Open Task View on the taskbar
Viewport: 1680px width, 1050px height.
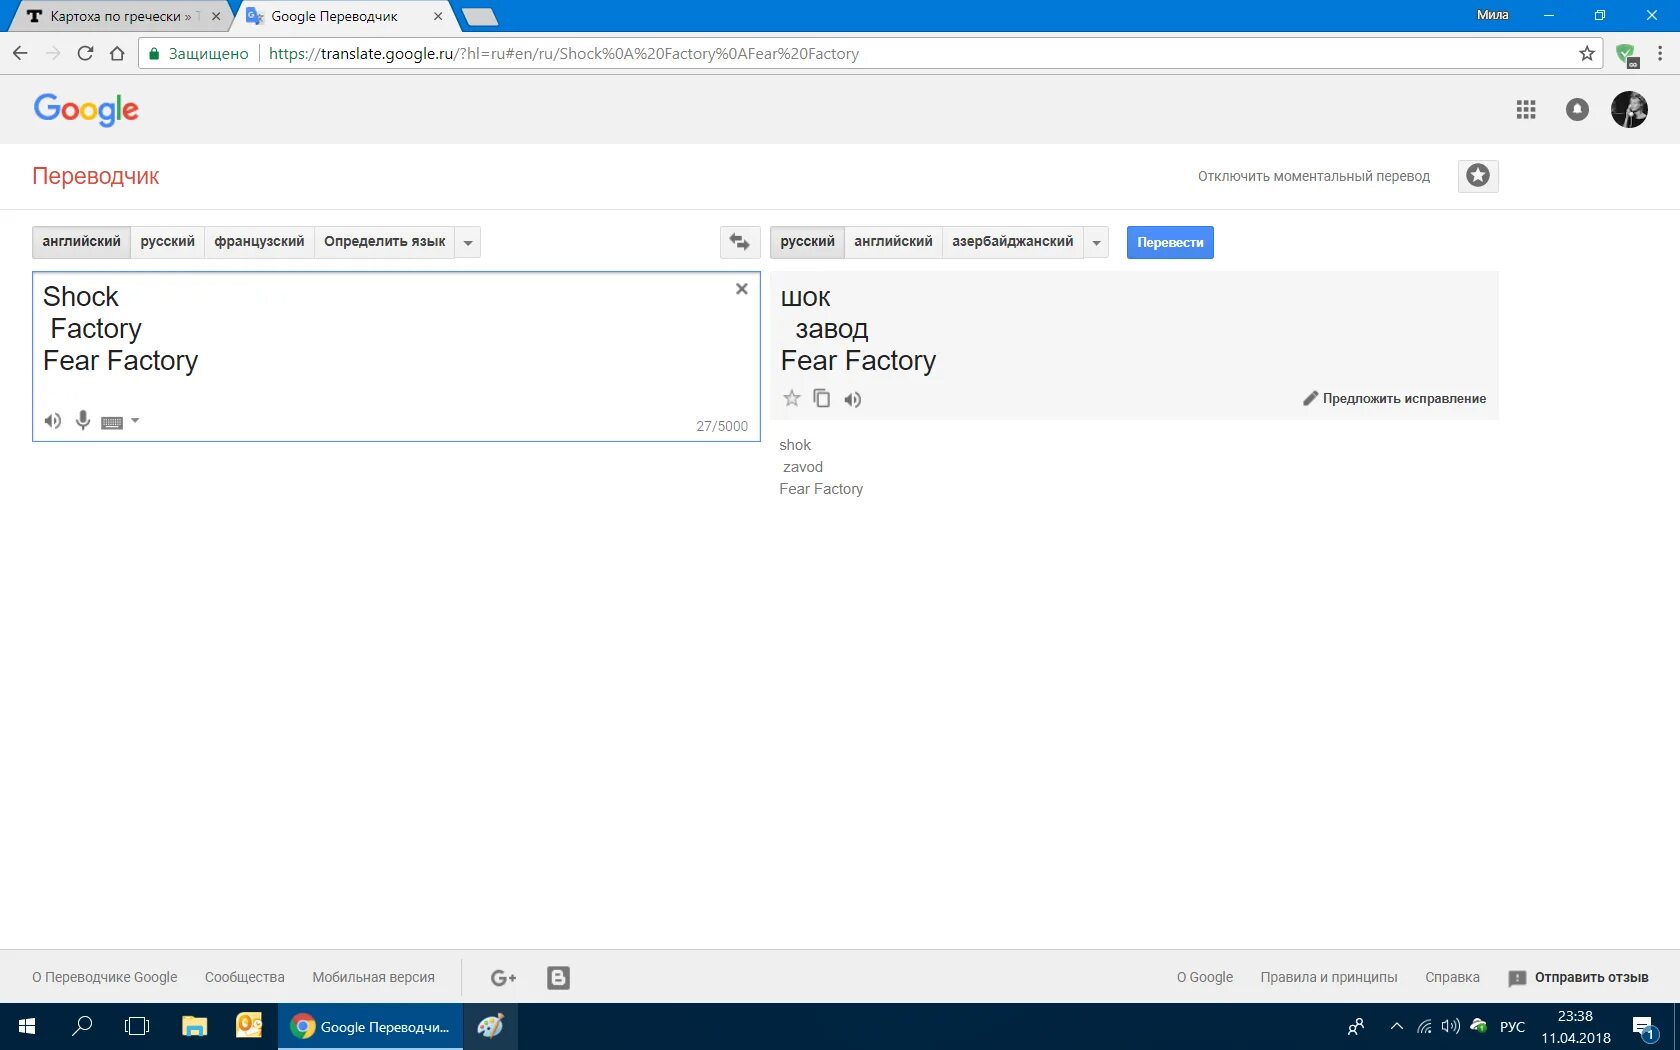point(137,1026)
